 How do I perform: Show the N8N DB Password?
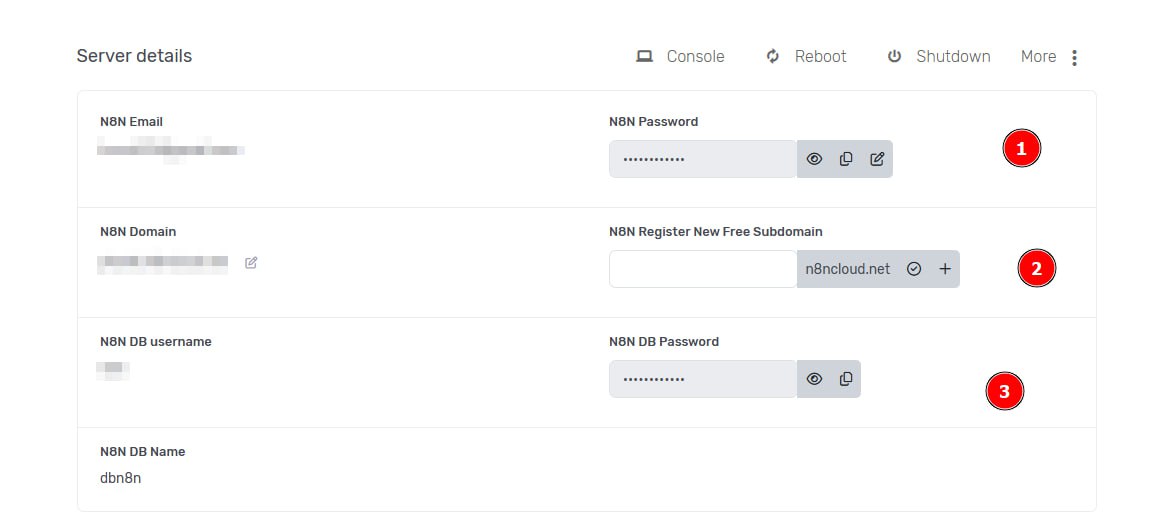pyautogui.click(x=814, y=379)
